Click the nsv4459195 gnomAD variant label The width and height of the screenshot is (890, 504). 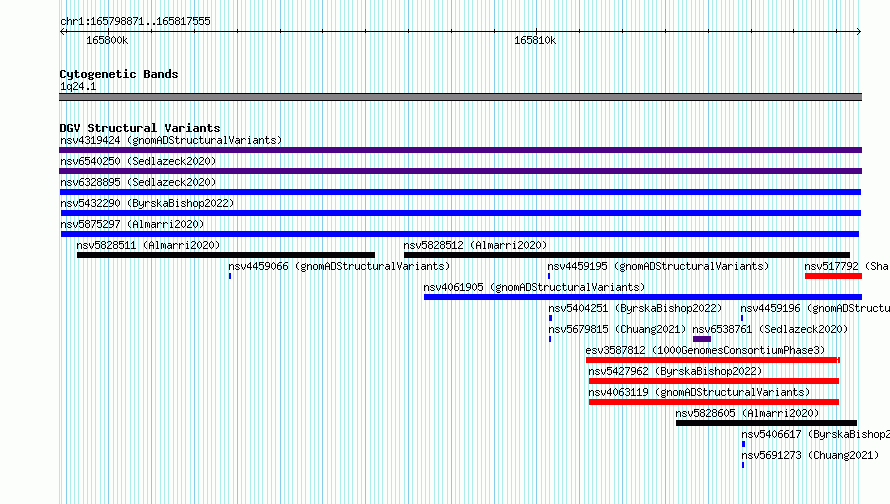click(658, 266)
